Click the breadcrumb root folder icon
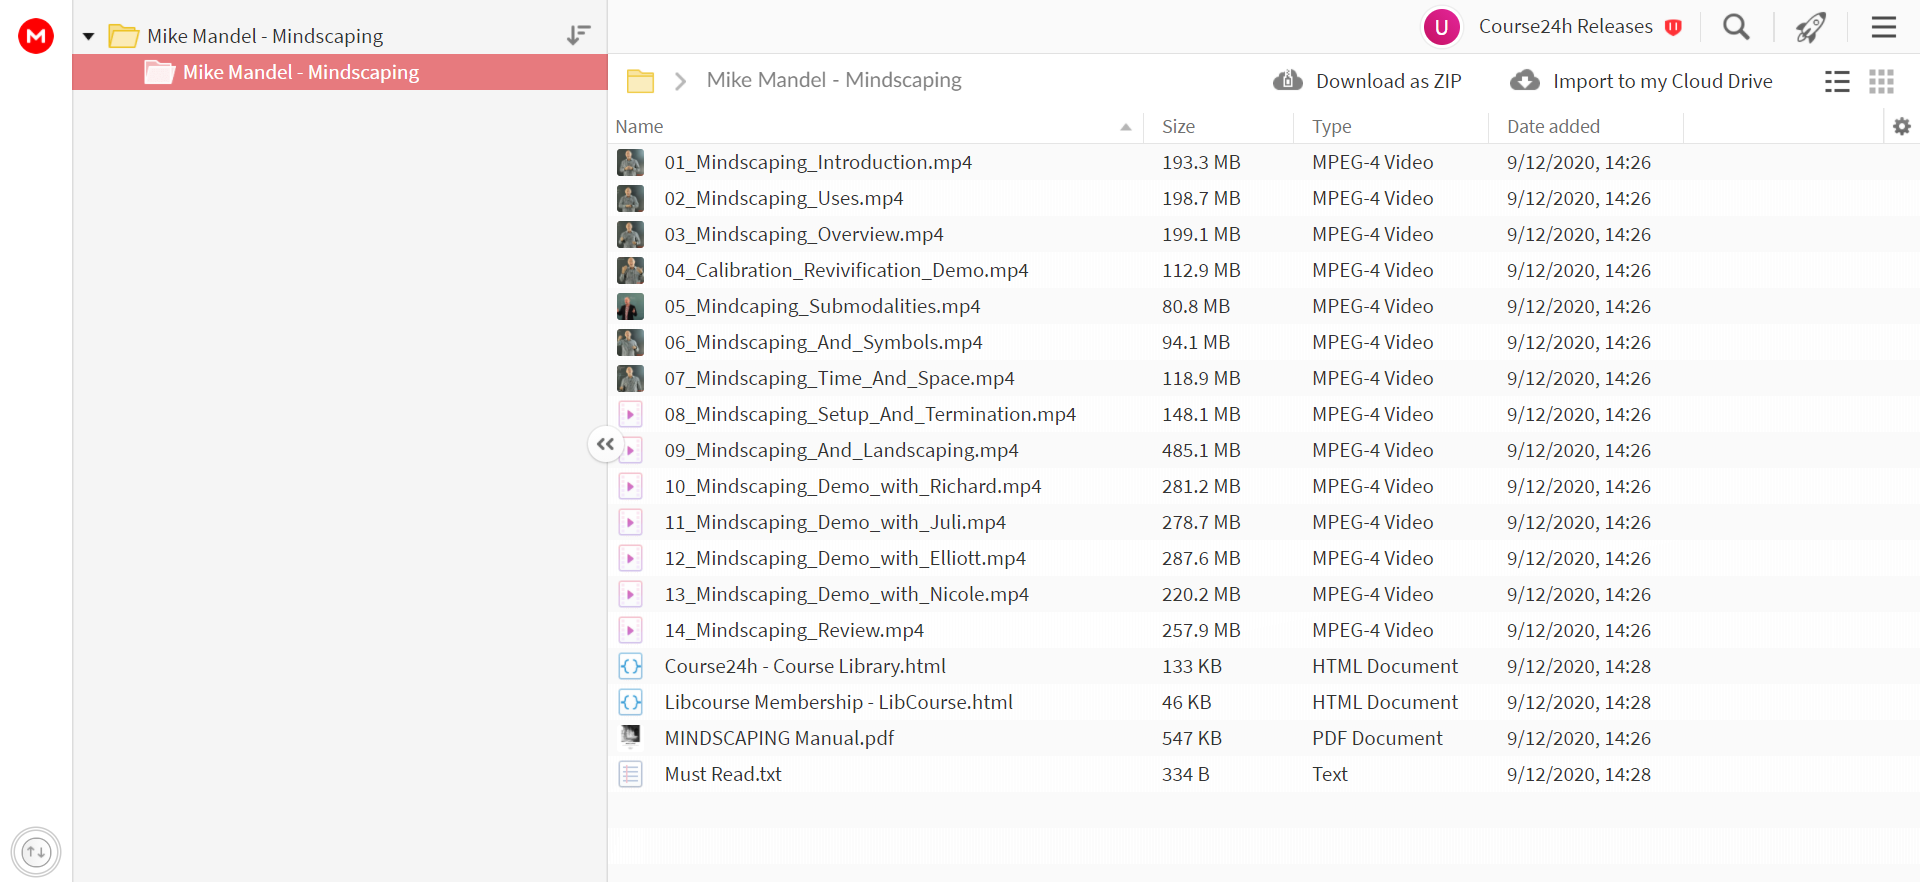The image size is (1920, 882). tap(640, 81)
